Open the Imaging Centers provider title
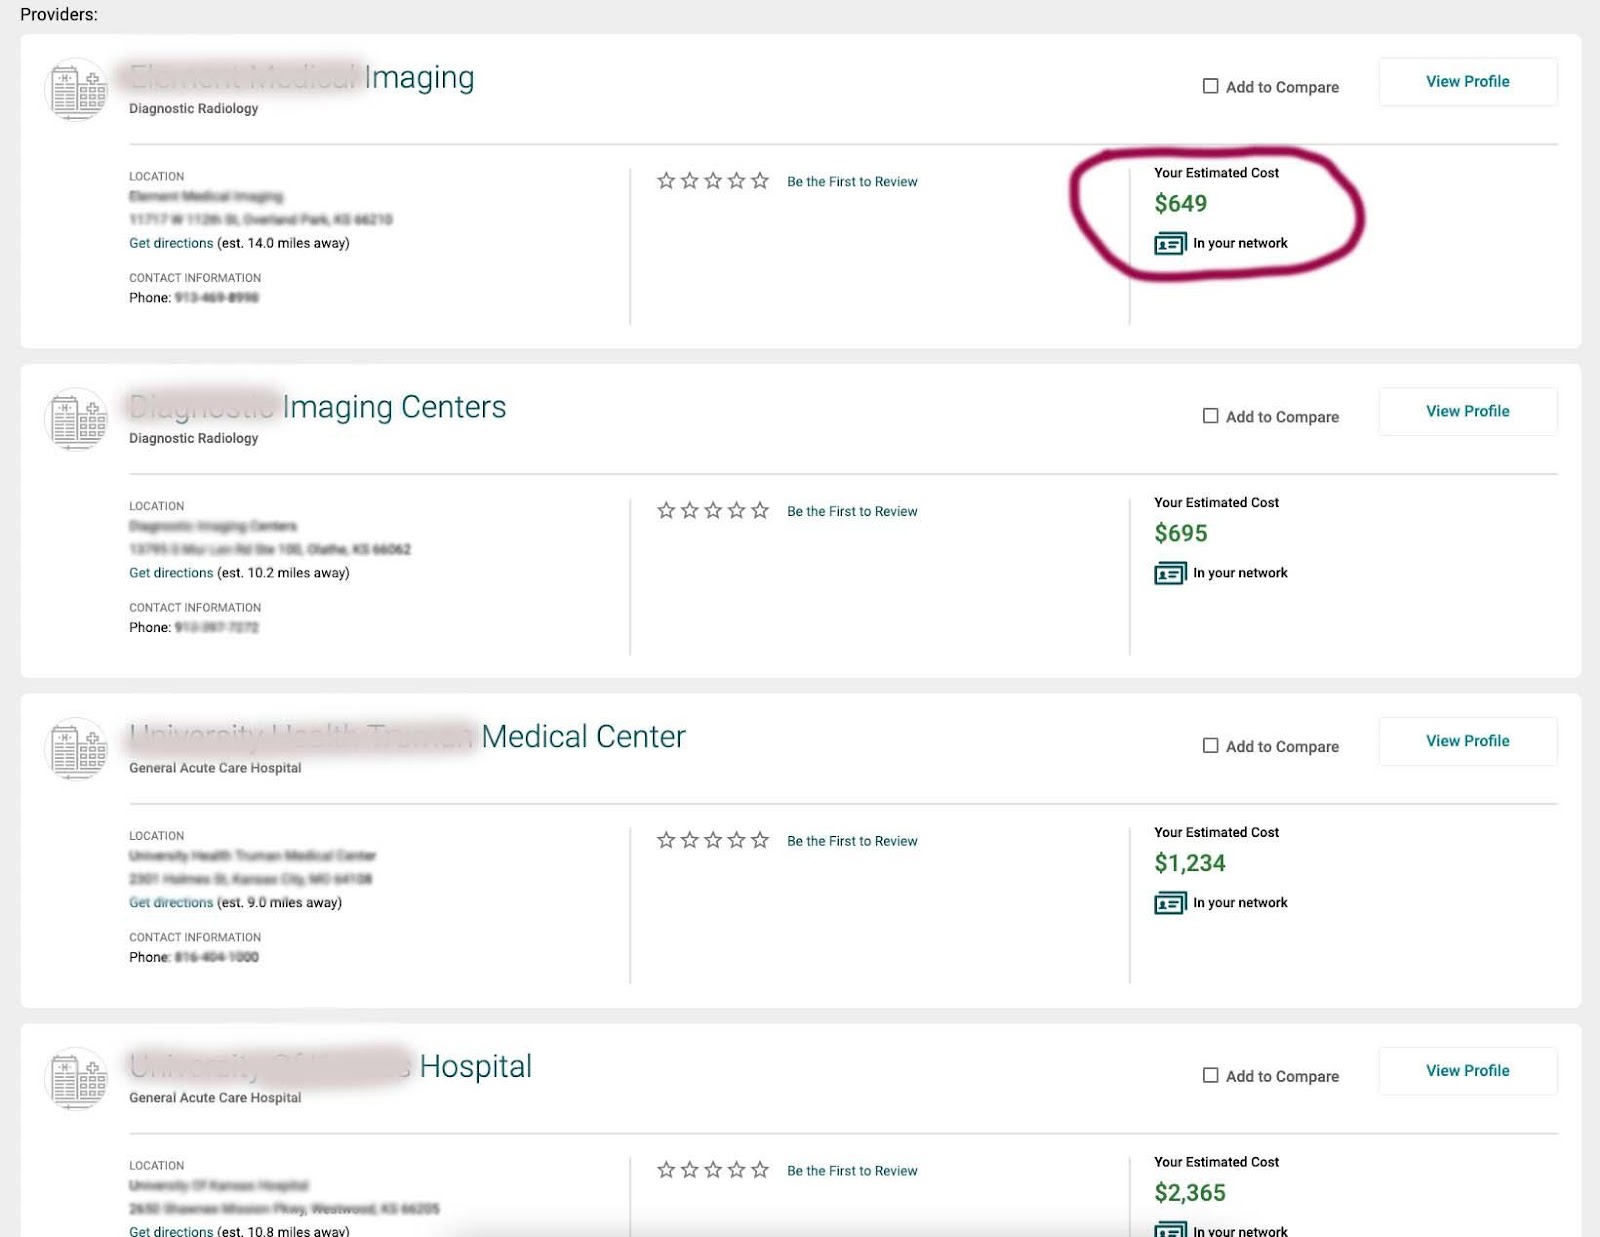The height and width of the screenshot is (1237, 1600). pos(394,407)
